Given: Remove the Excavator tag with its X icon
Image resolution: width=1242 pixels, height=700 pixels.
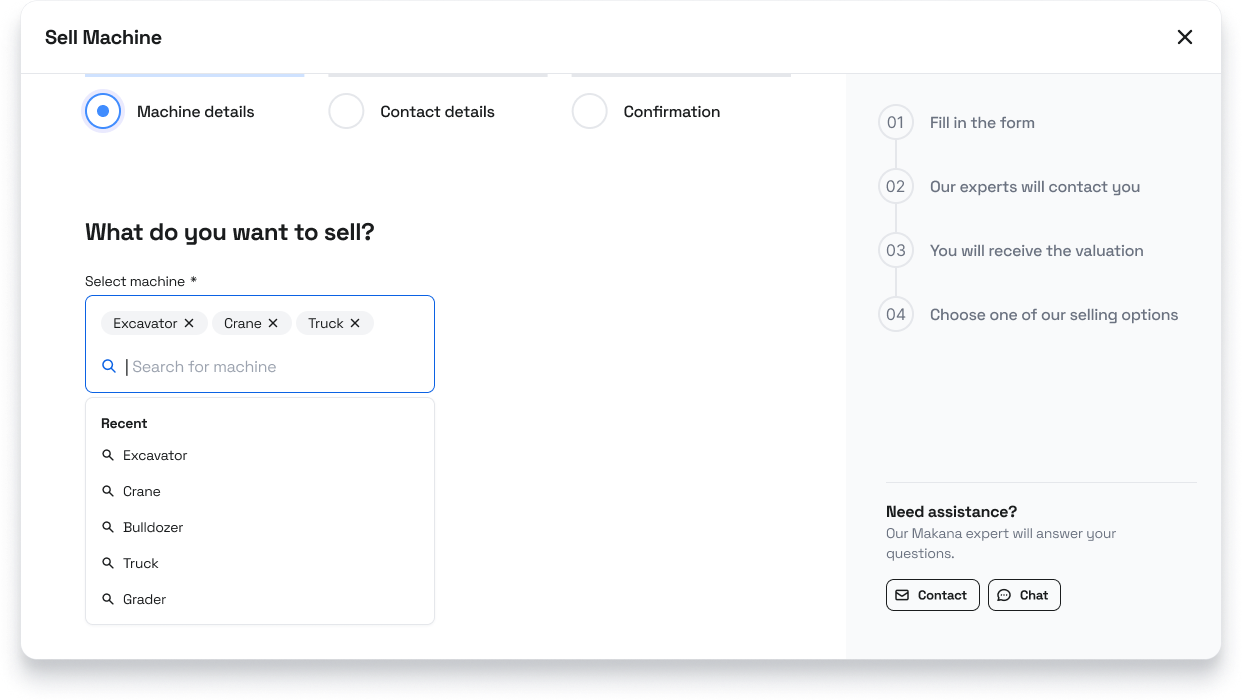Looking at the screenshot, I should point(189,323).
